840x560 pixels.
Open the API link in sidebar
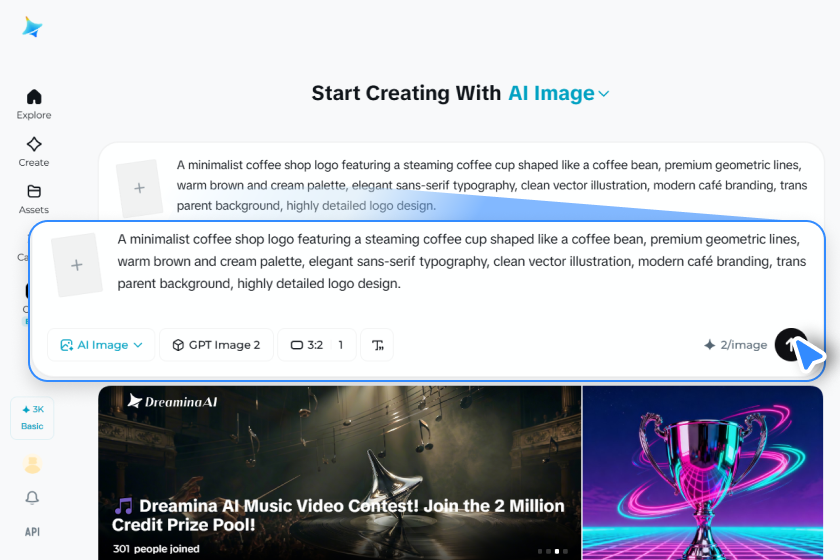[32, 532]
